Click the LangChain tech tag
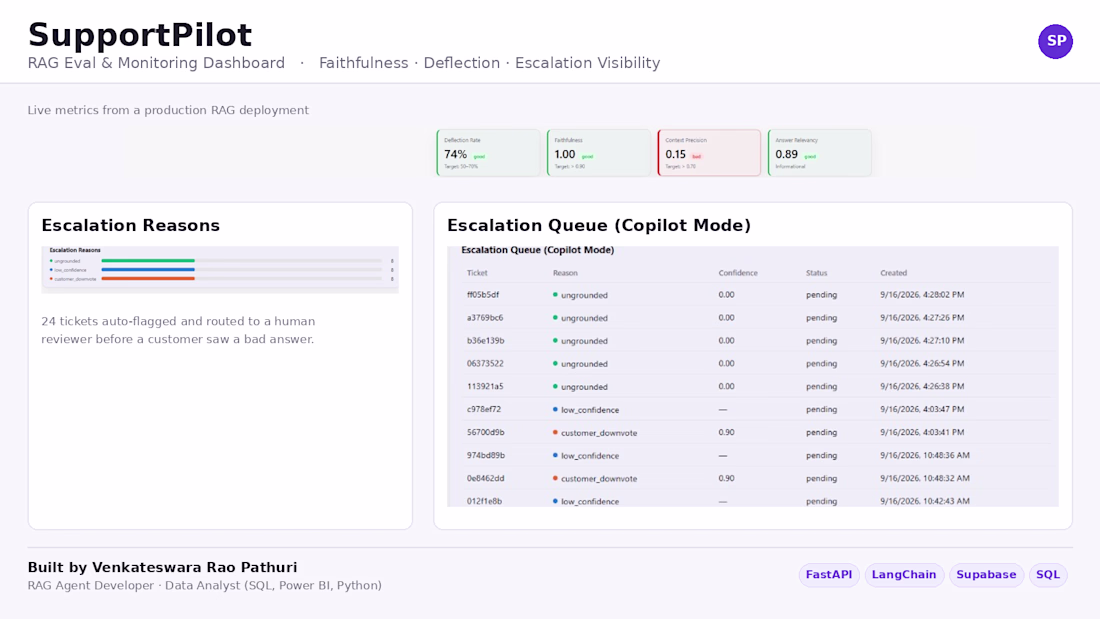1100x619 pixels. (x=904, y=575)
